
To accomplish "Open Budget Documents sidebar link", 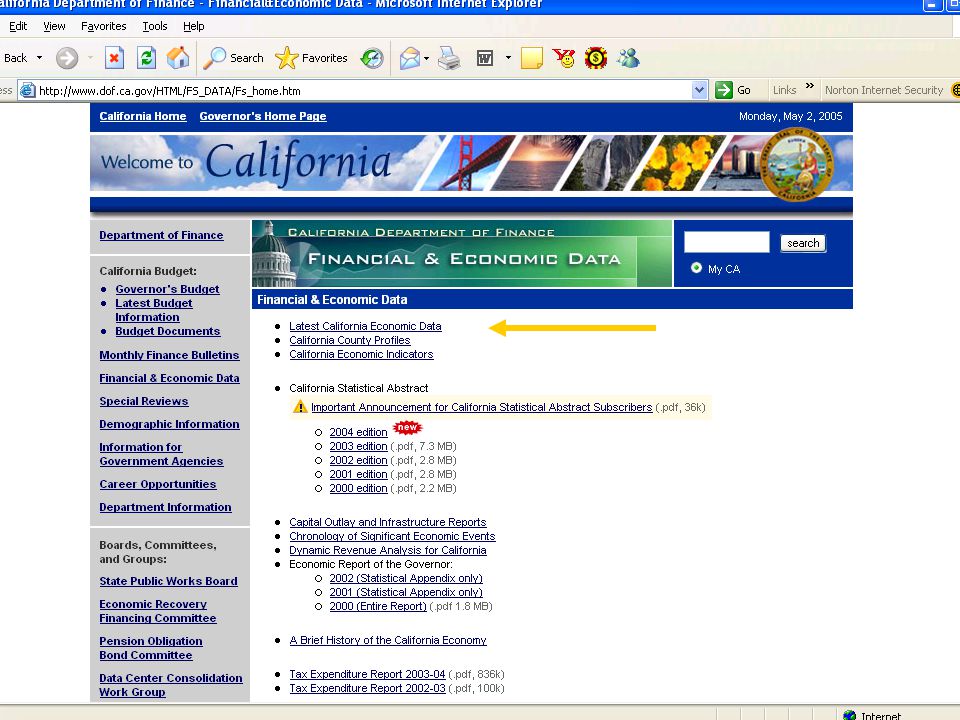I will [x=168, y=331].
